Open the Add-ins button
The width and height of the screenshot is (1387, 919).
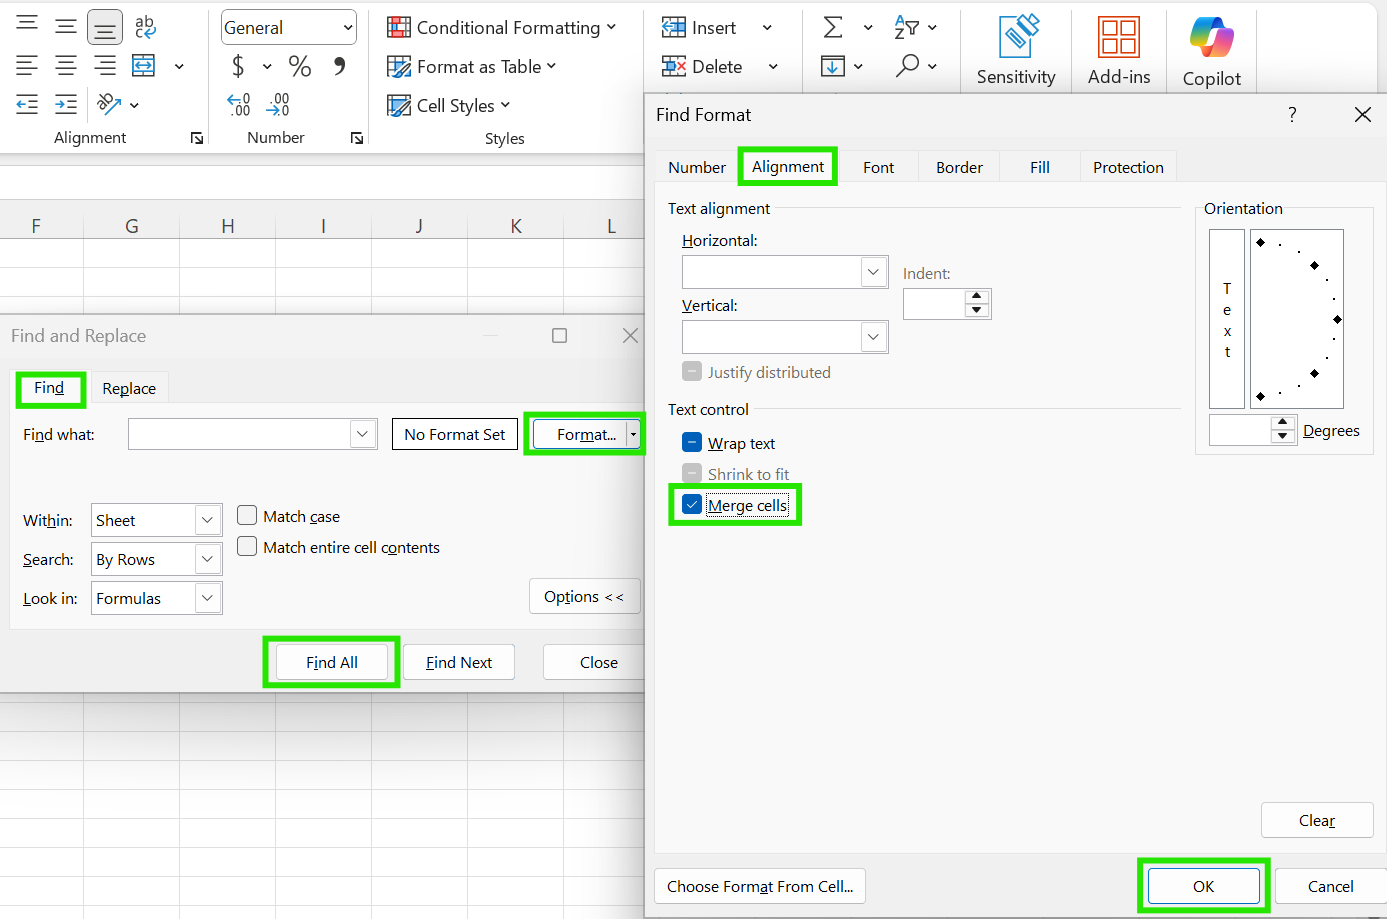coord(1119,51)
